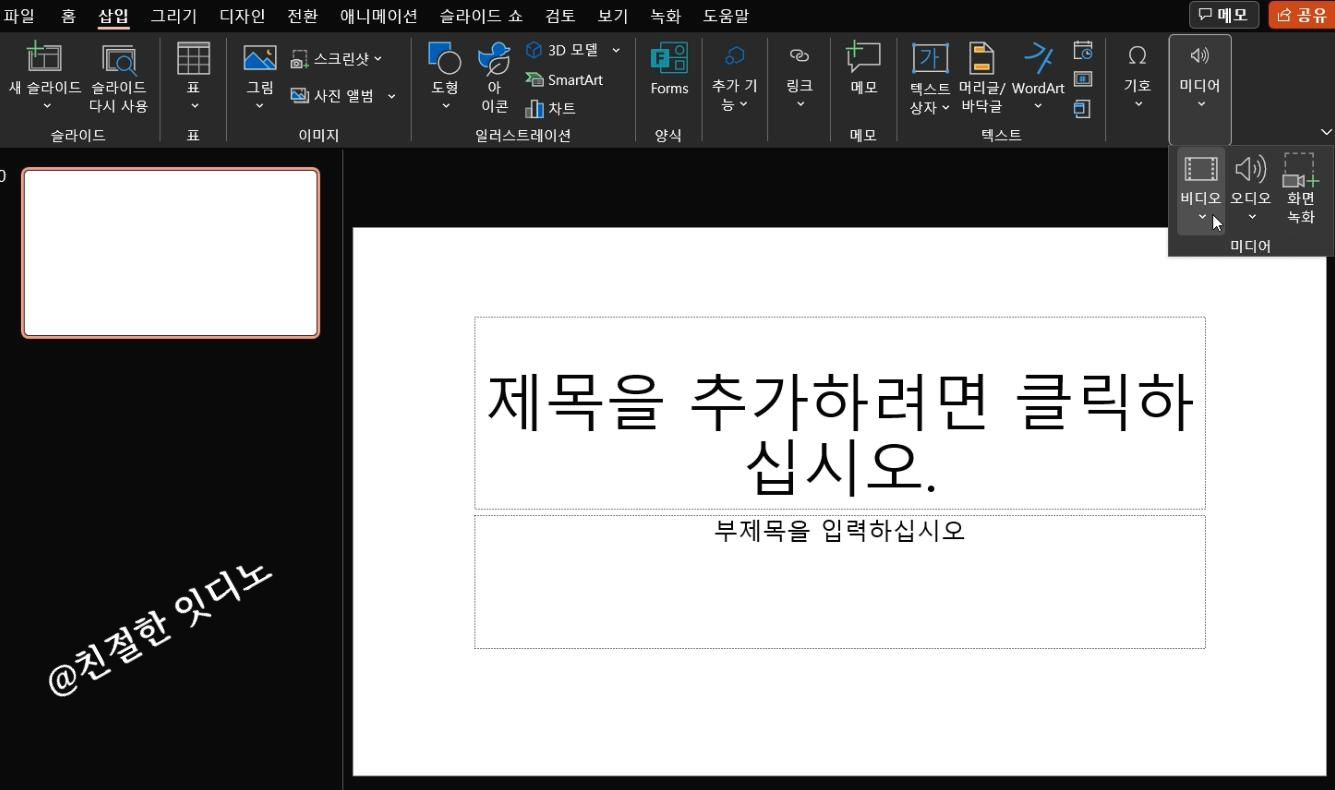Switch to the Slide Show (슬라이드 쇼) tab

click(x=481, y=15)
